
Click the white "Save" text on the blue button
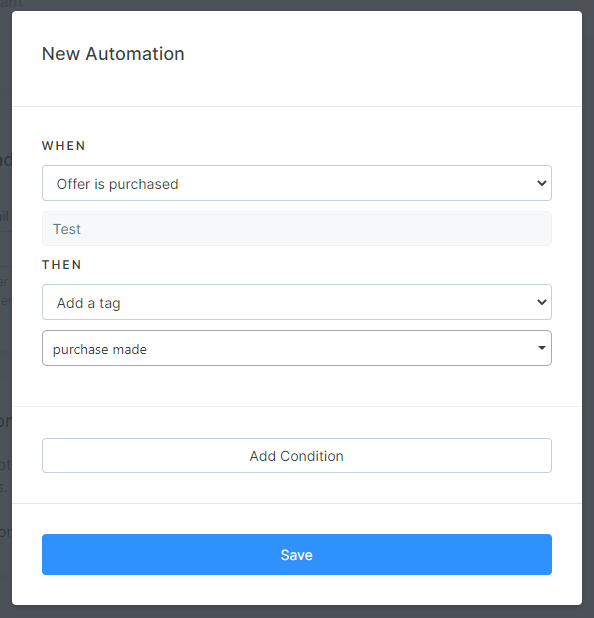point(296,555)
